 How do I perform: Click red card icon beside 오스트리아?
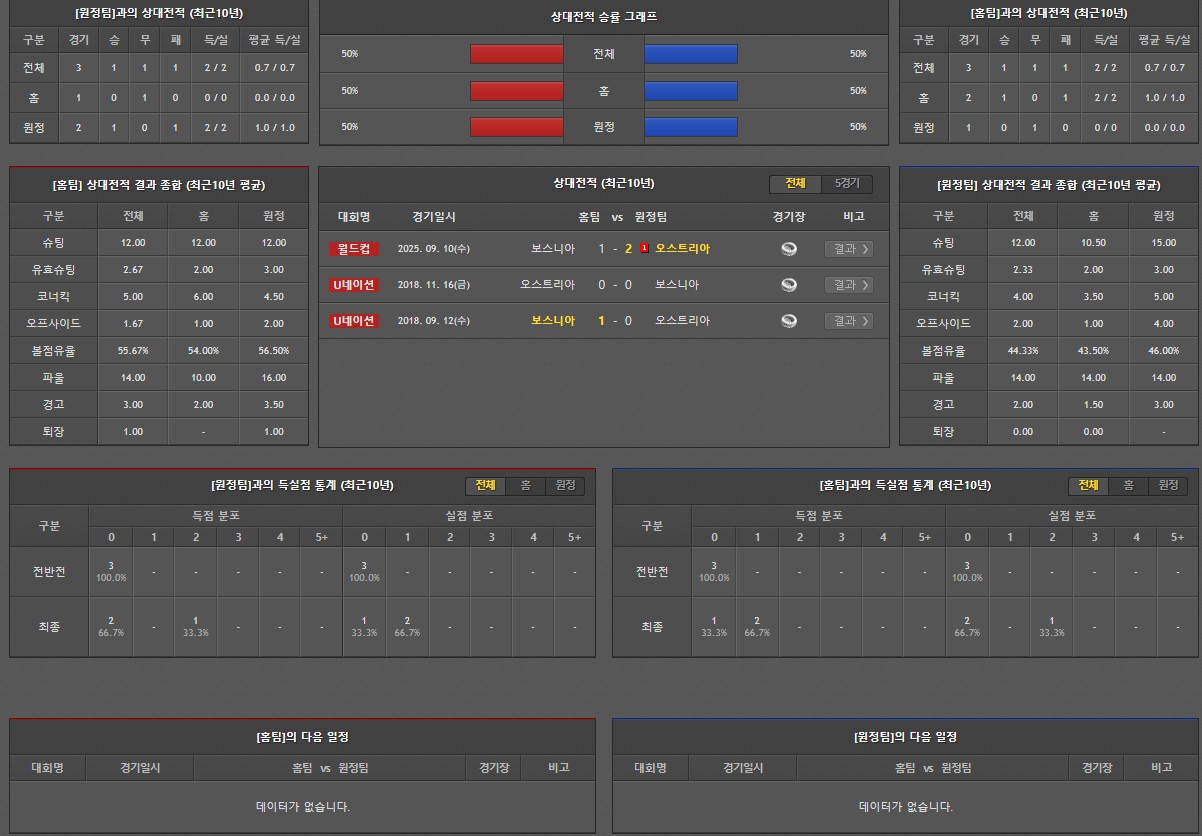click(x=645, y=249)
